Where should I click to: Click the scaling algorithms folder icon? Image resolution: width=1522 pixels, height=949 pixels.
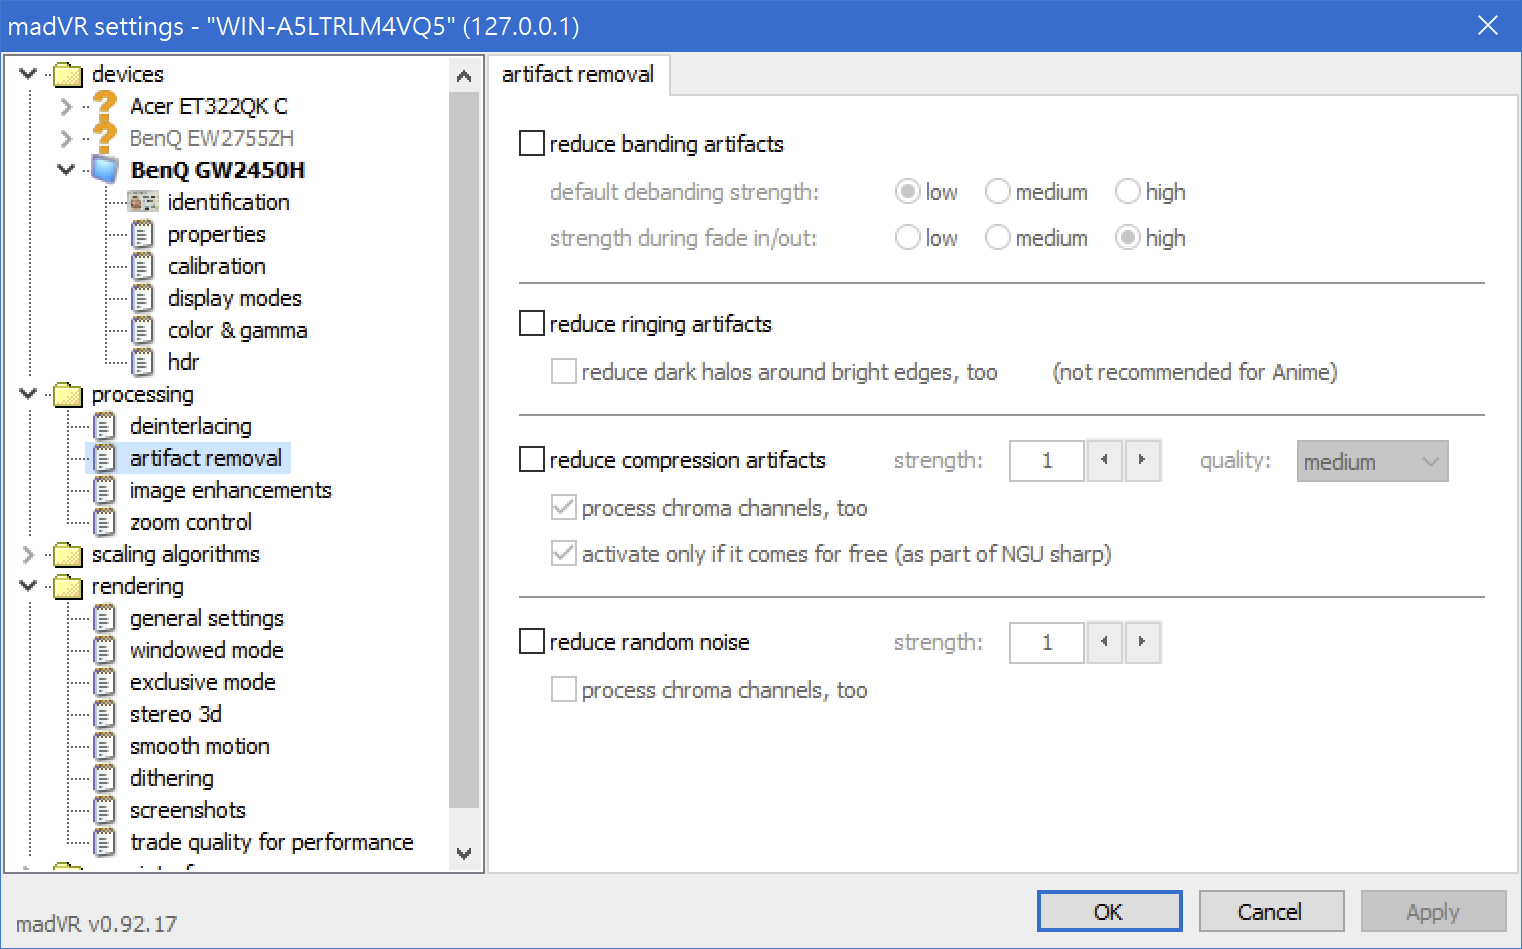coord(68,554)
